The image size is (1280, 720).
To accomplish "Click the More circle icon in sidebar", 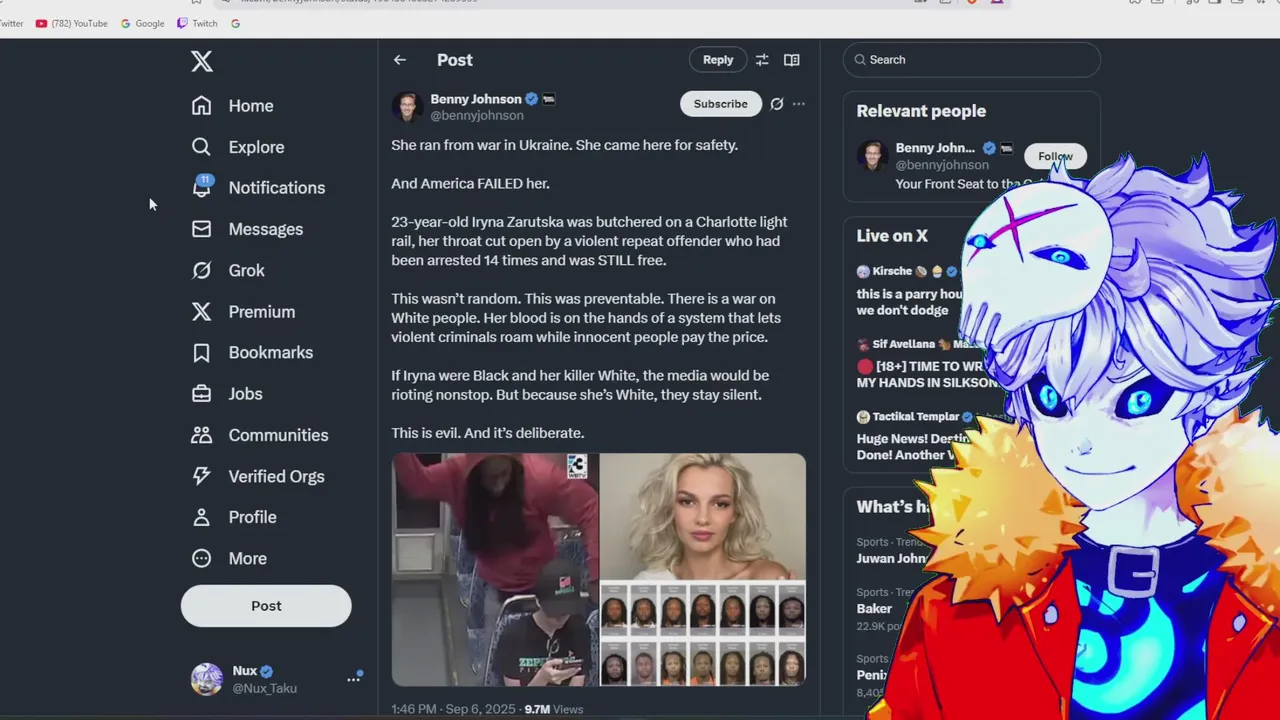I will click(202, 558).
